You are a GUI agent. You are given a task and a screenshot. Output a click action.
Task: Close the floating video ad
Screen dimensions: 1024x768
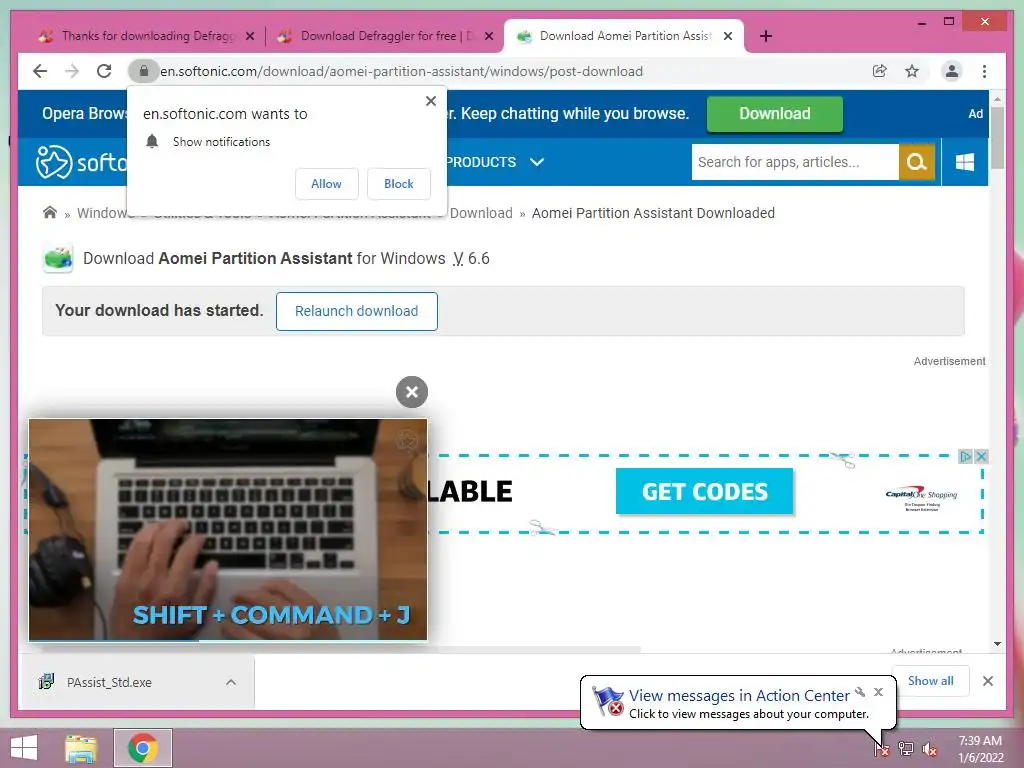click(x=411, y=392)
